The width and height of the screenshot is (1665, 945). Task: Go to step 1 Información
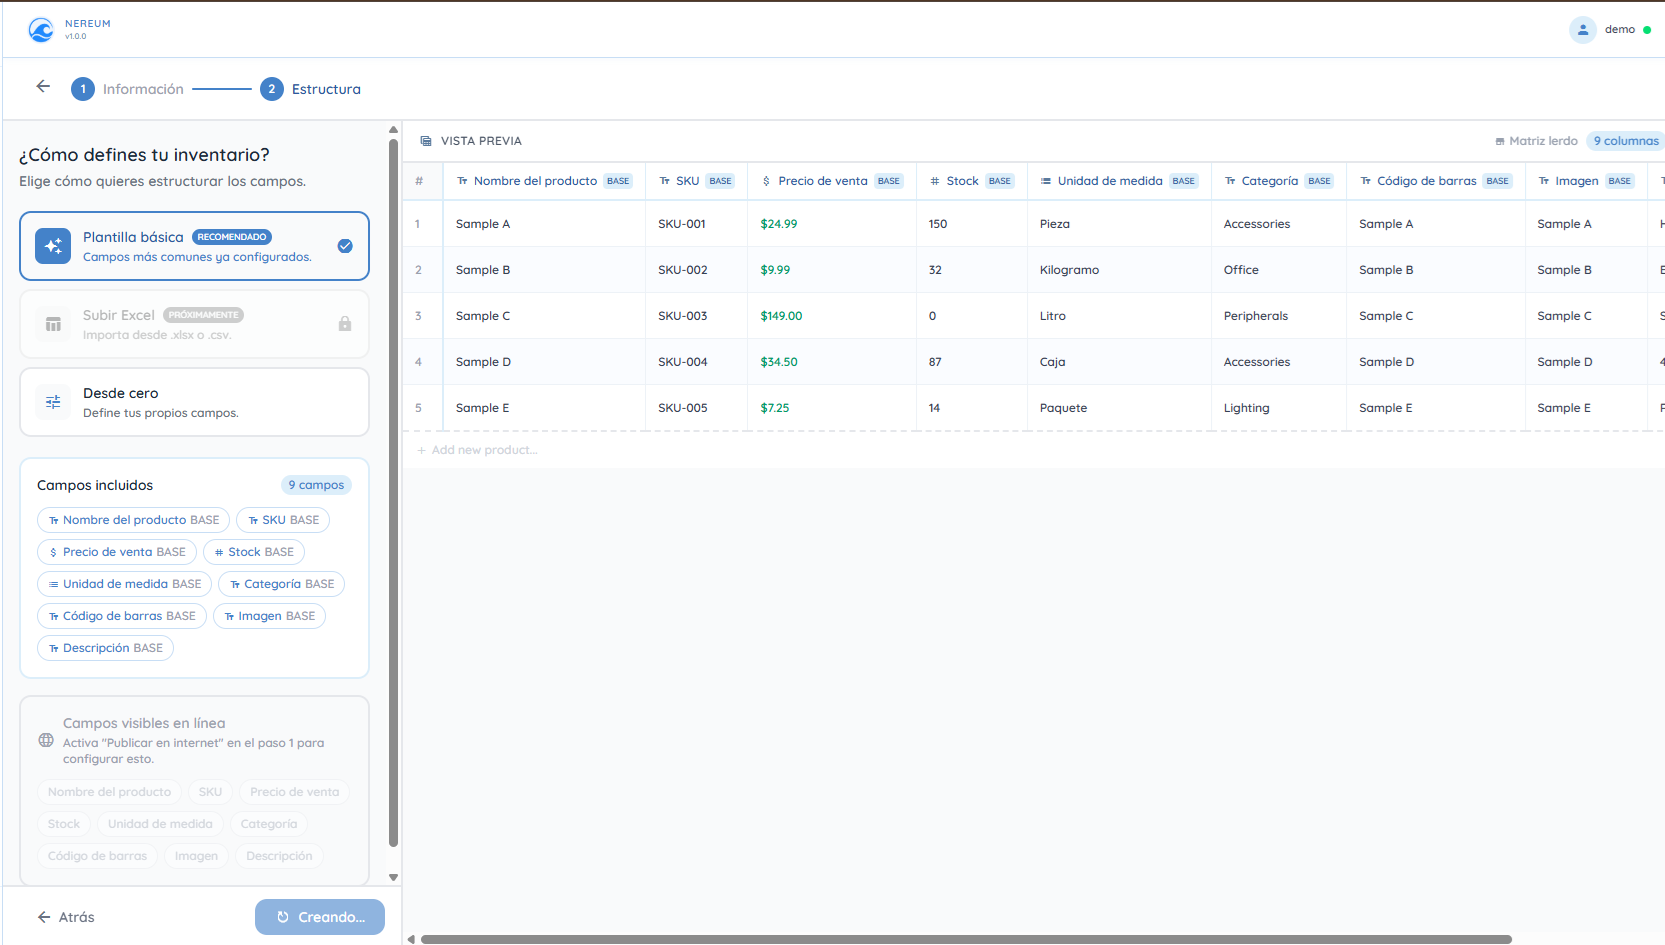(127, 89)
